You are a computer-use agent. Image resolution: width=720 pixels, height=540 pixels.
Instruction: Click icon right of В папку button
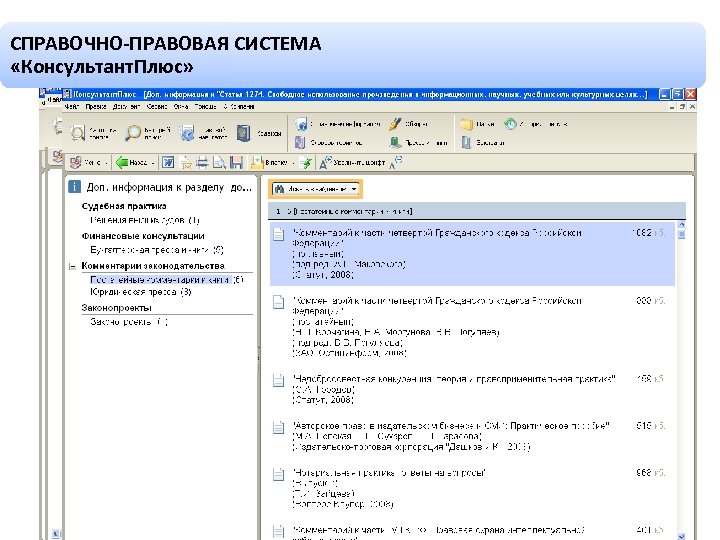point(306,163)
